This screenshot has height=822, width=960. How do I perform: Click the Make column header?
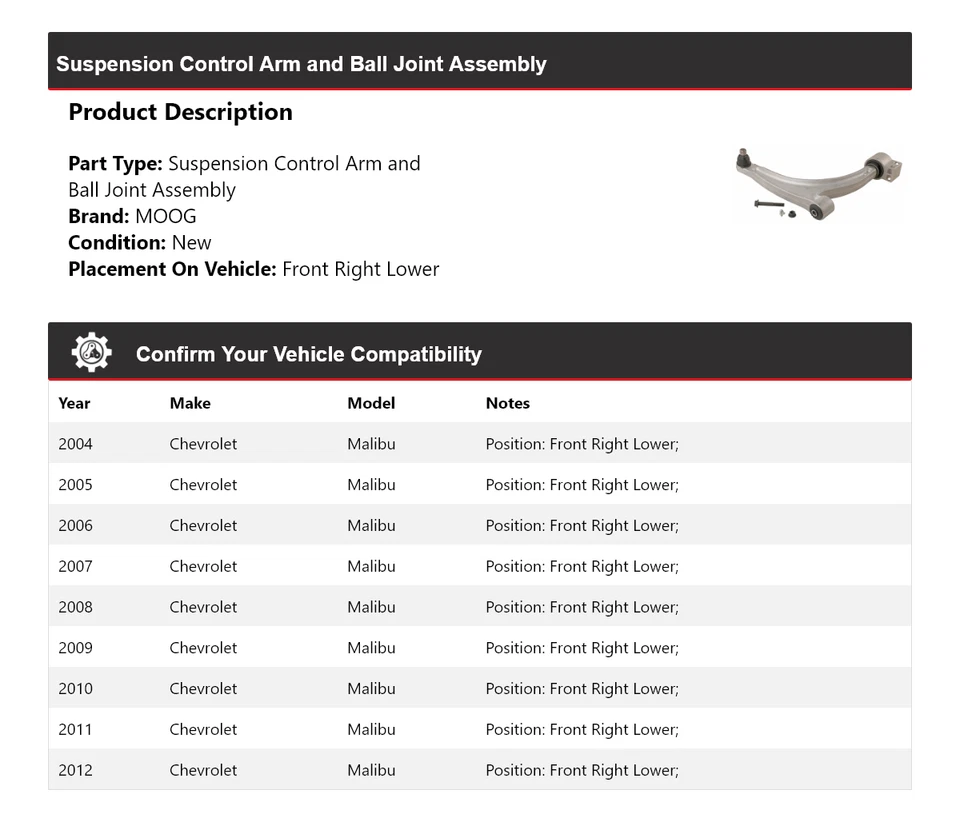tap(190, 403)
